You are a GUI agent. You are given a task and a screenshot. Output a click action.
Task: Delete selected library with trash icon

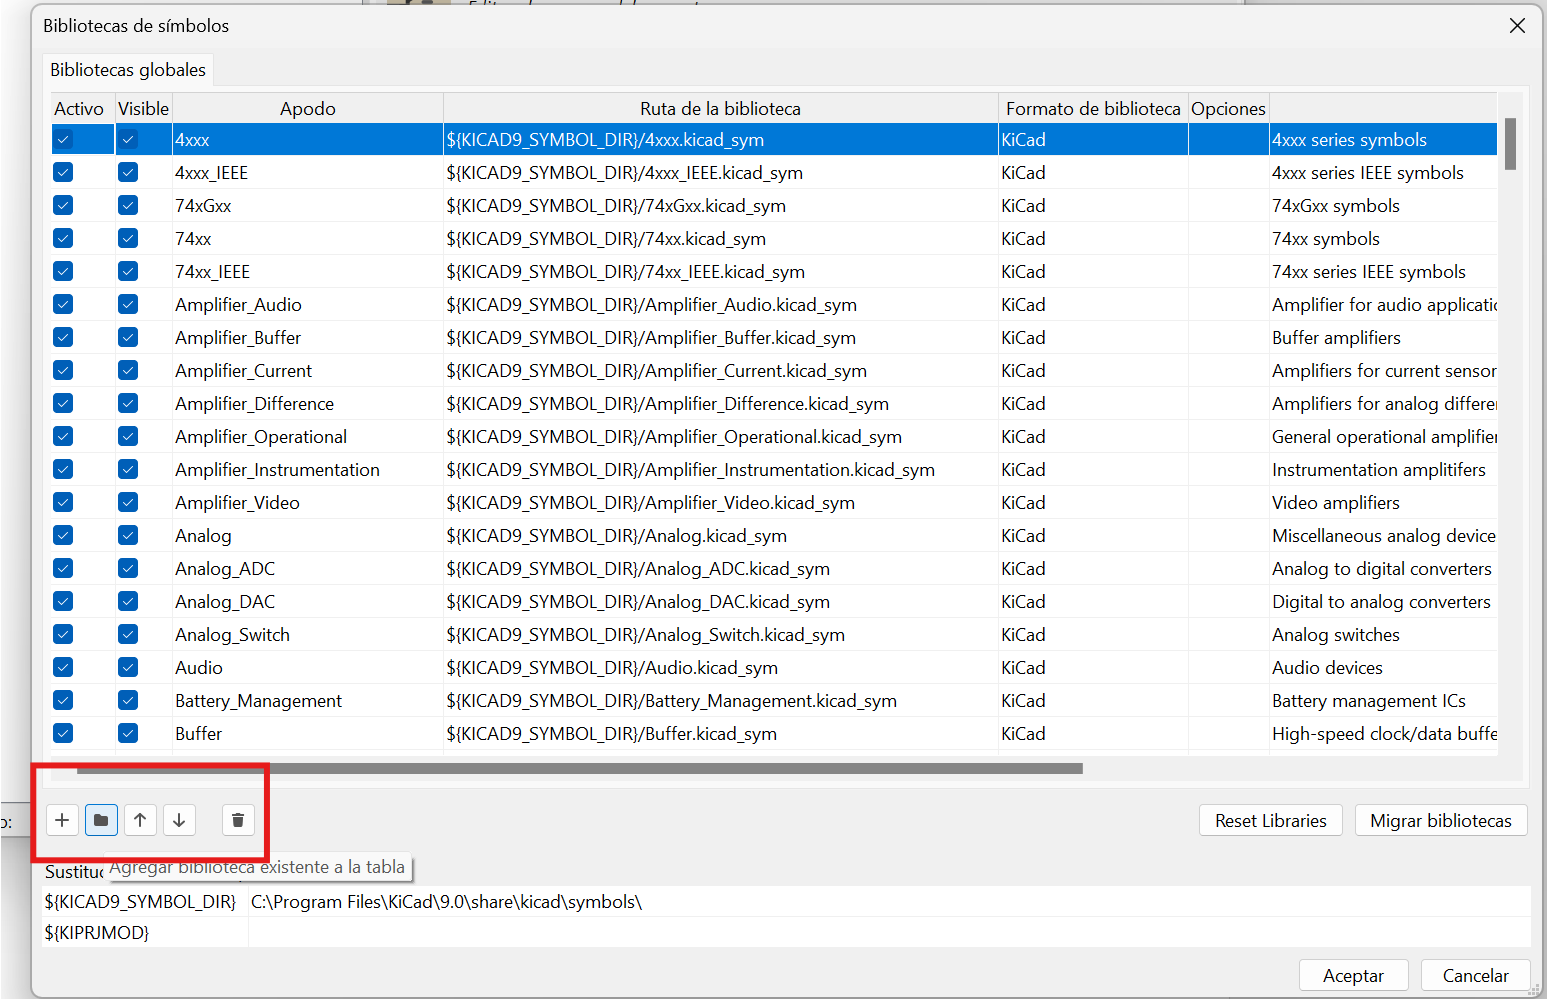pyautogui.click(x=238, y=820)
